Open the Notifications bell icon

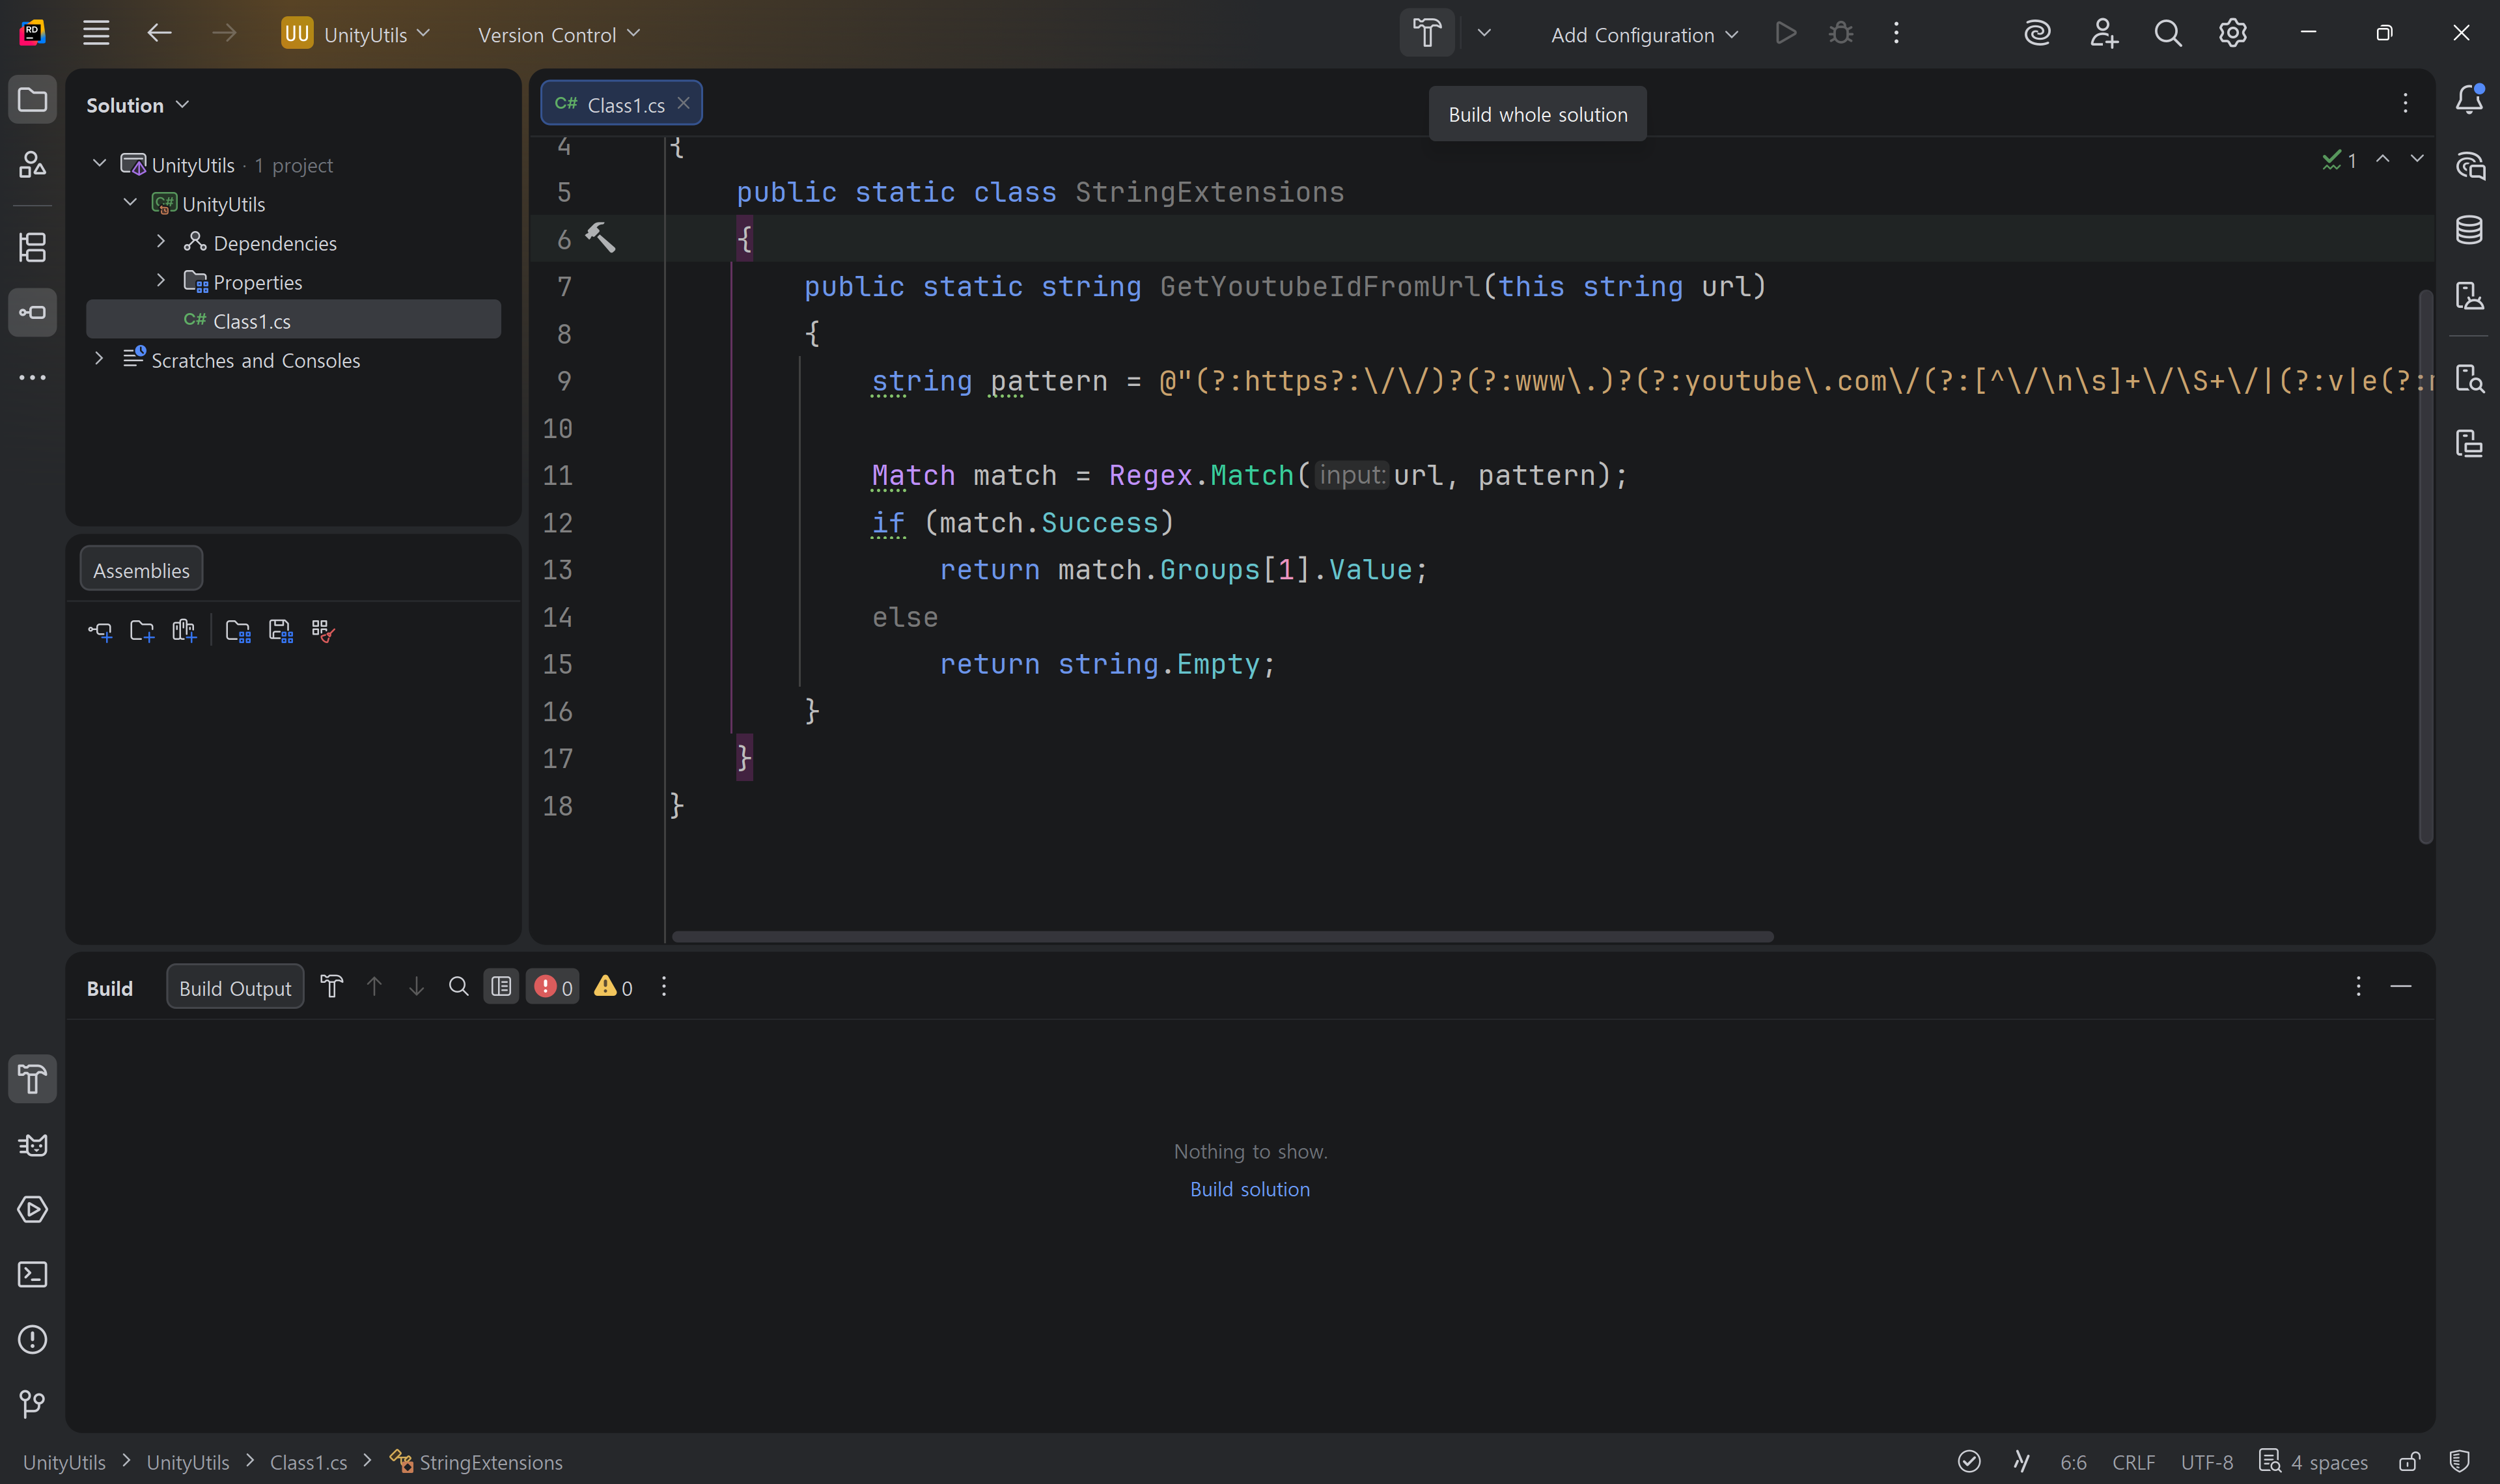(2469, 100)
